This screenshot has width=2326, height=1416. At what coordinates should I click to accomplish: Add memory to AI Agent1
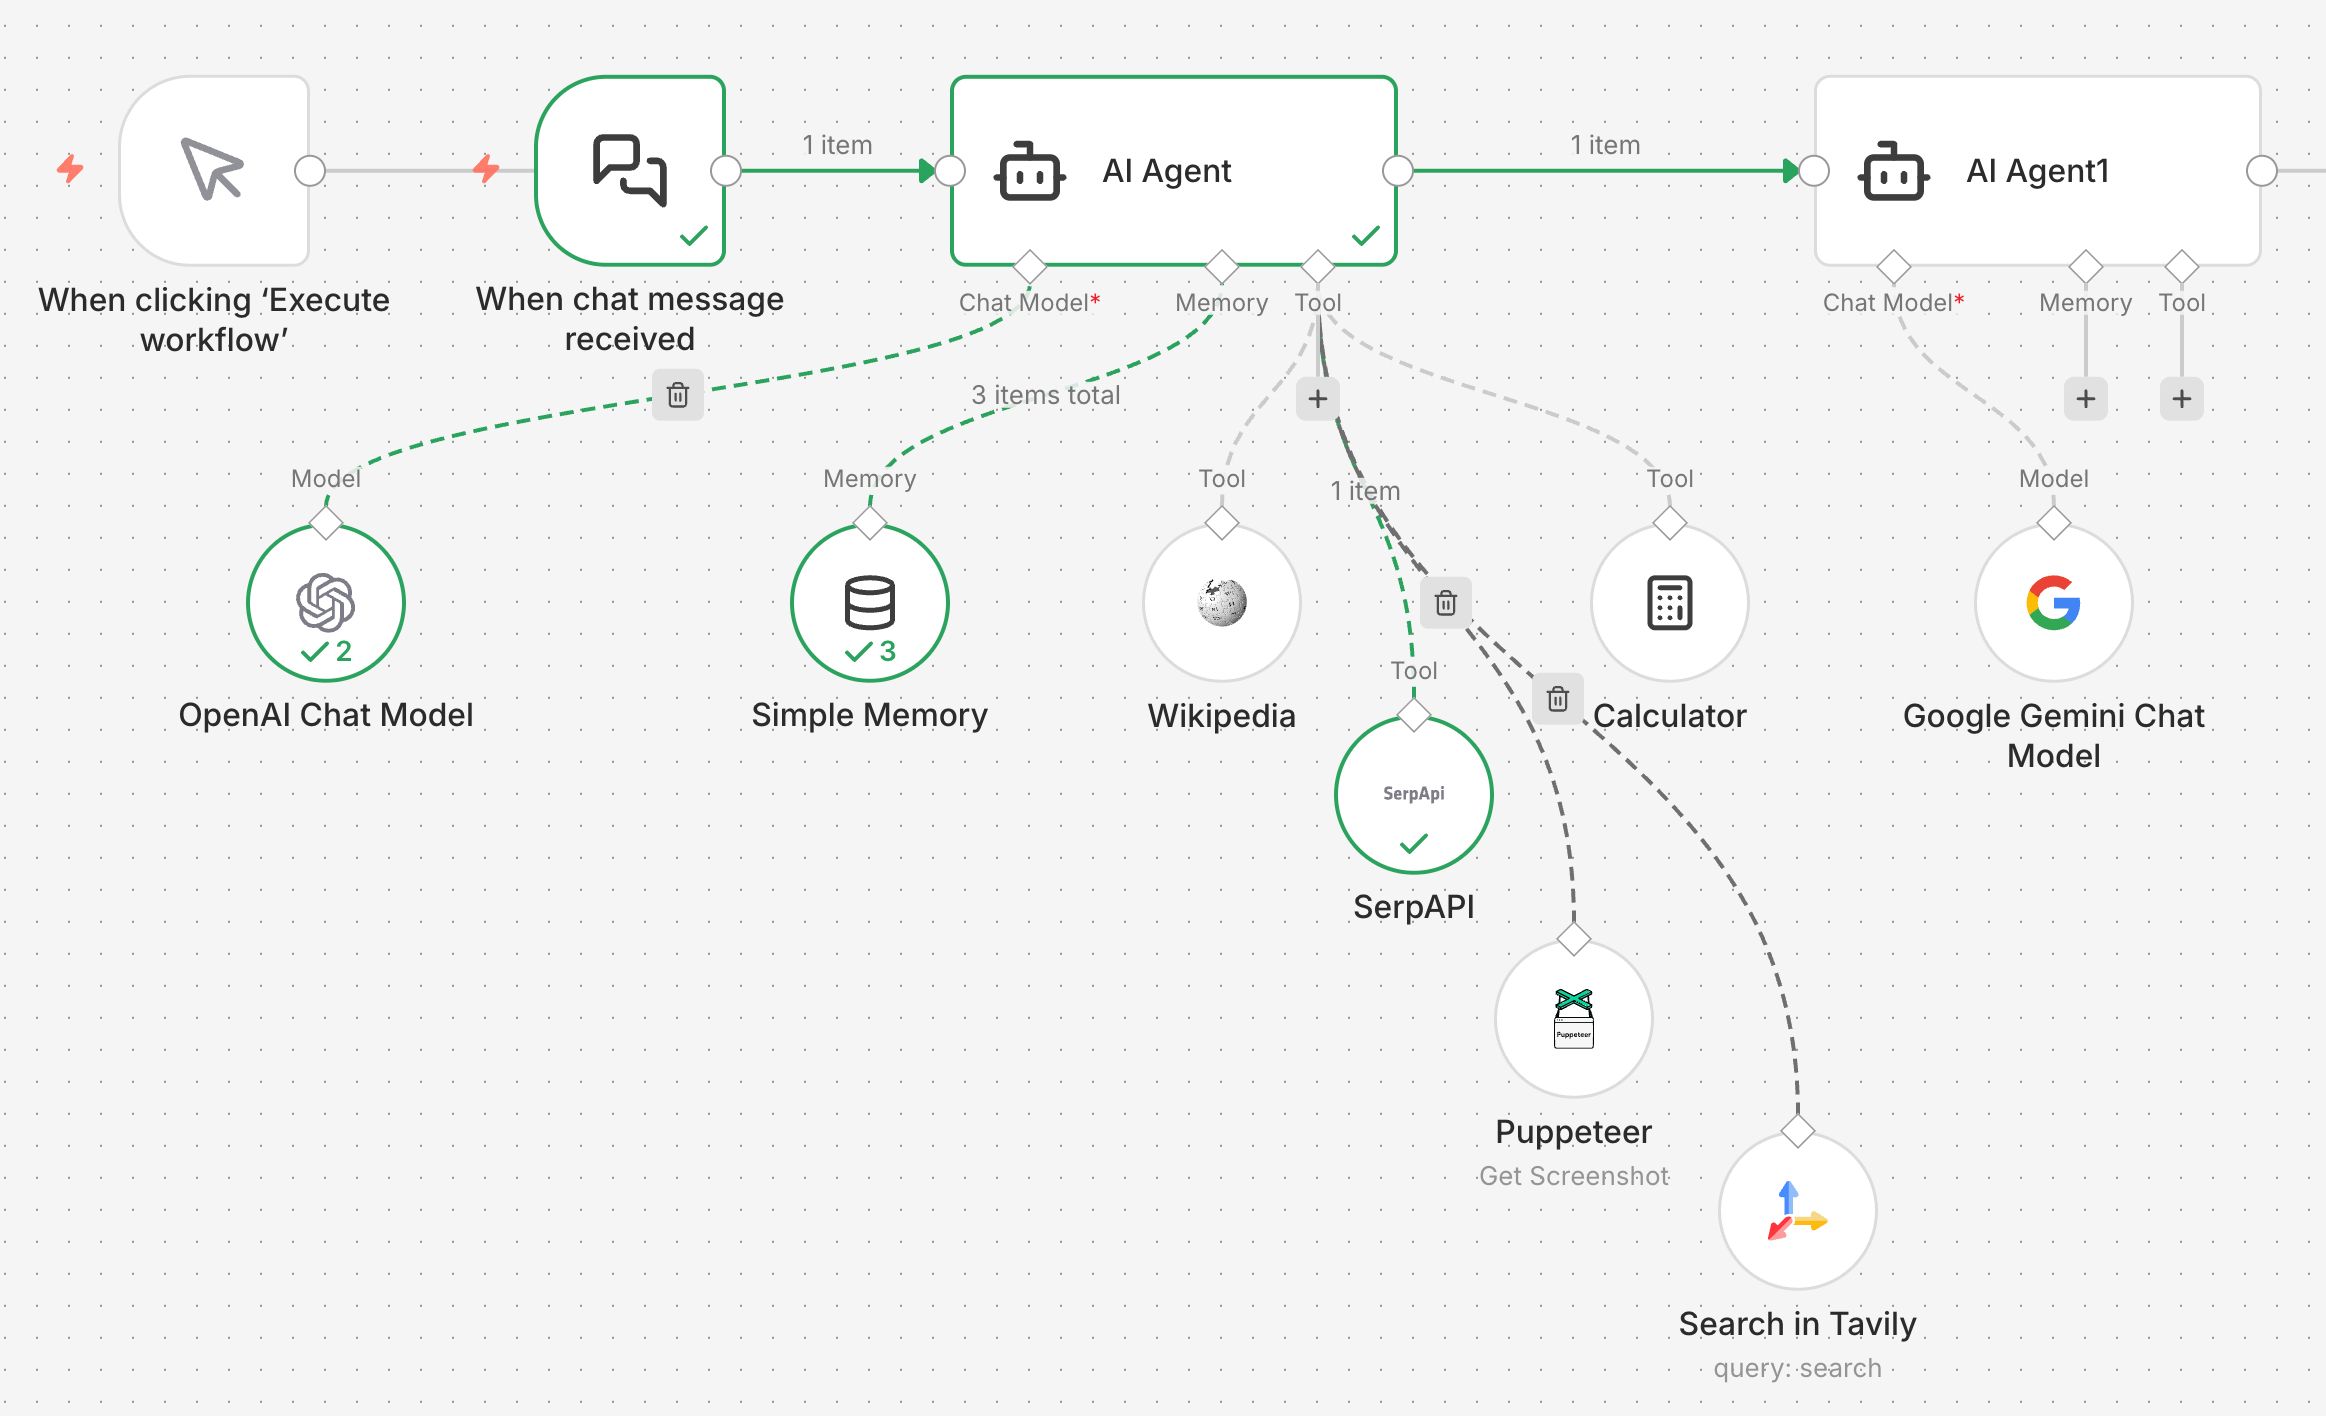[x=2085, y=399]
